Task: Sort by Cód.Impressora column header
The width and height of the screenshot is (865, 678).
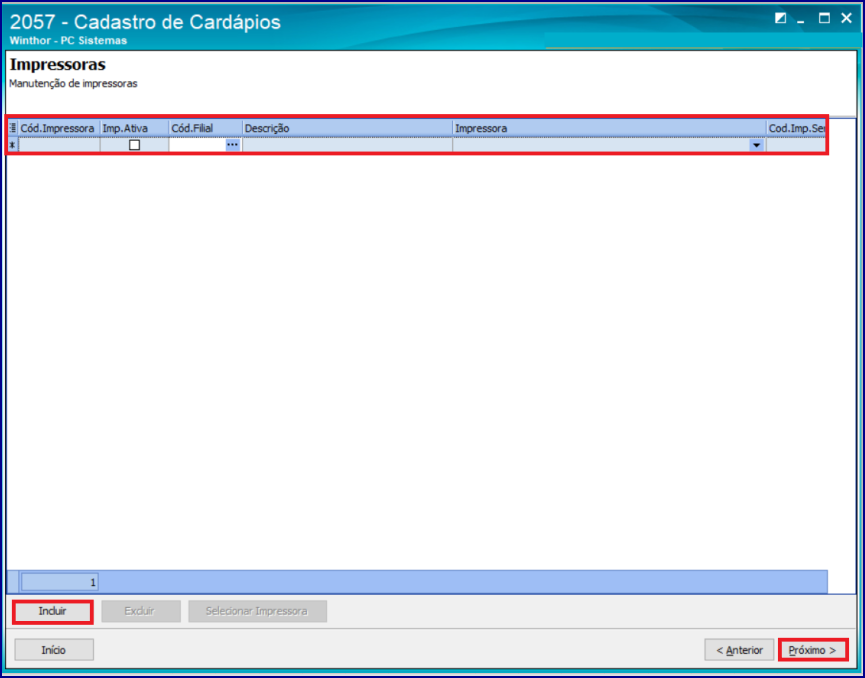Action: point(59,128)
